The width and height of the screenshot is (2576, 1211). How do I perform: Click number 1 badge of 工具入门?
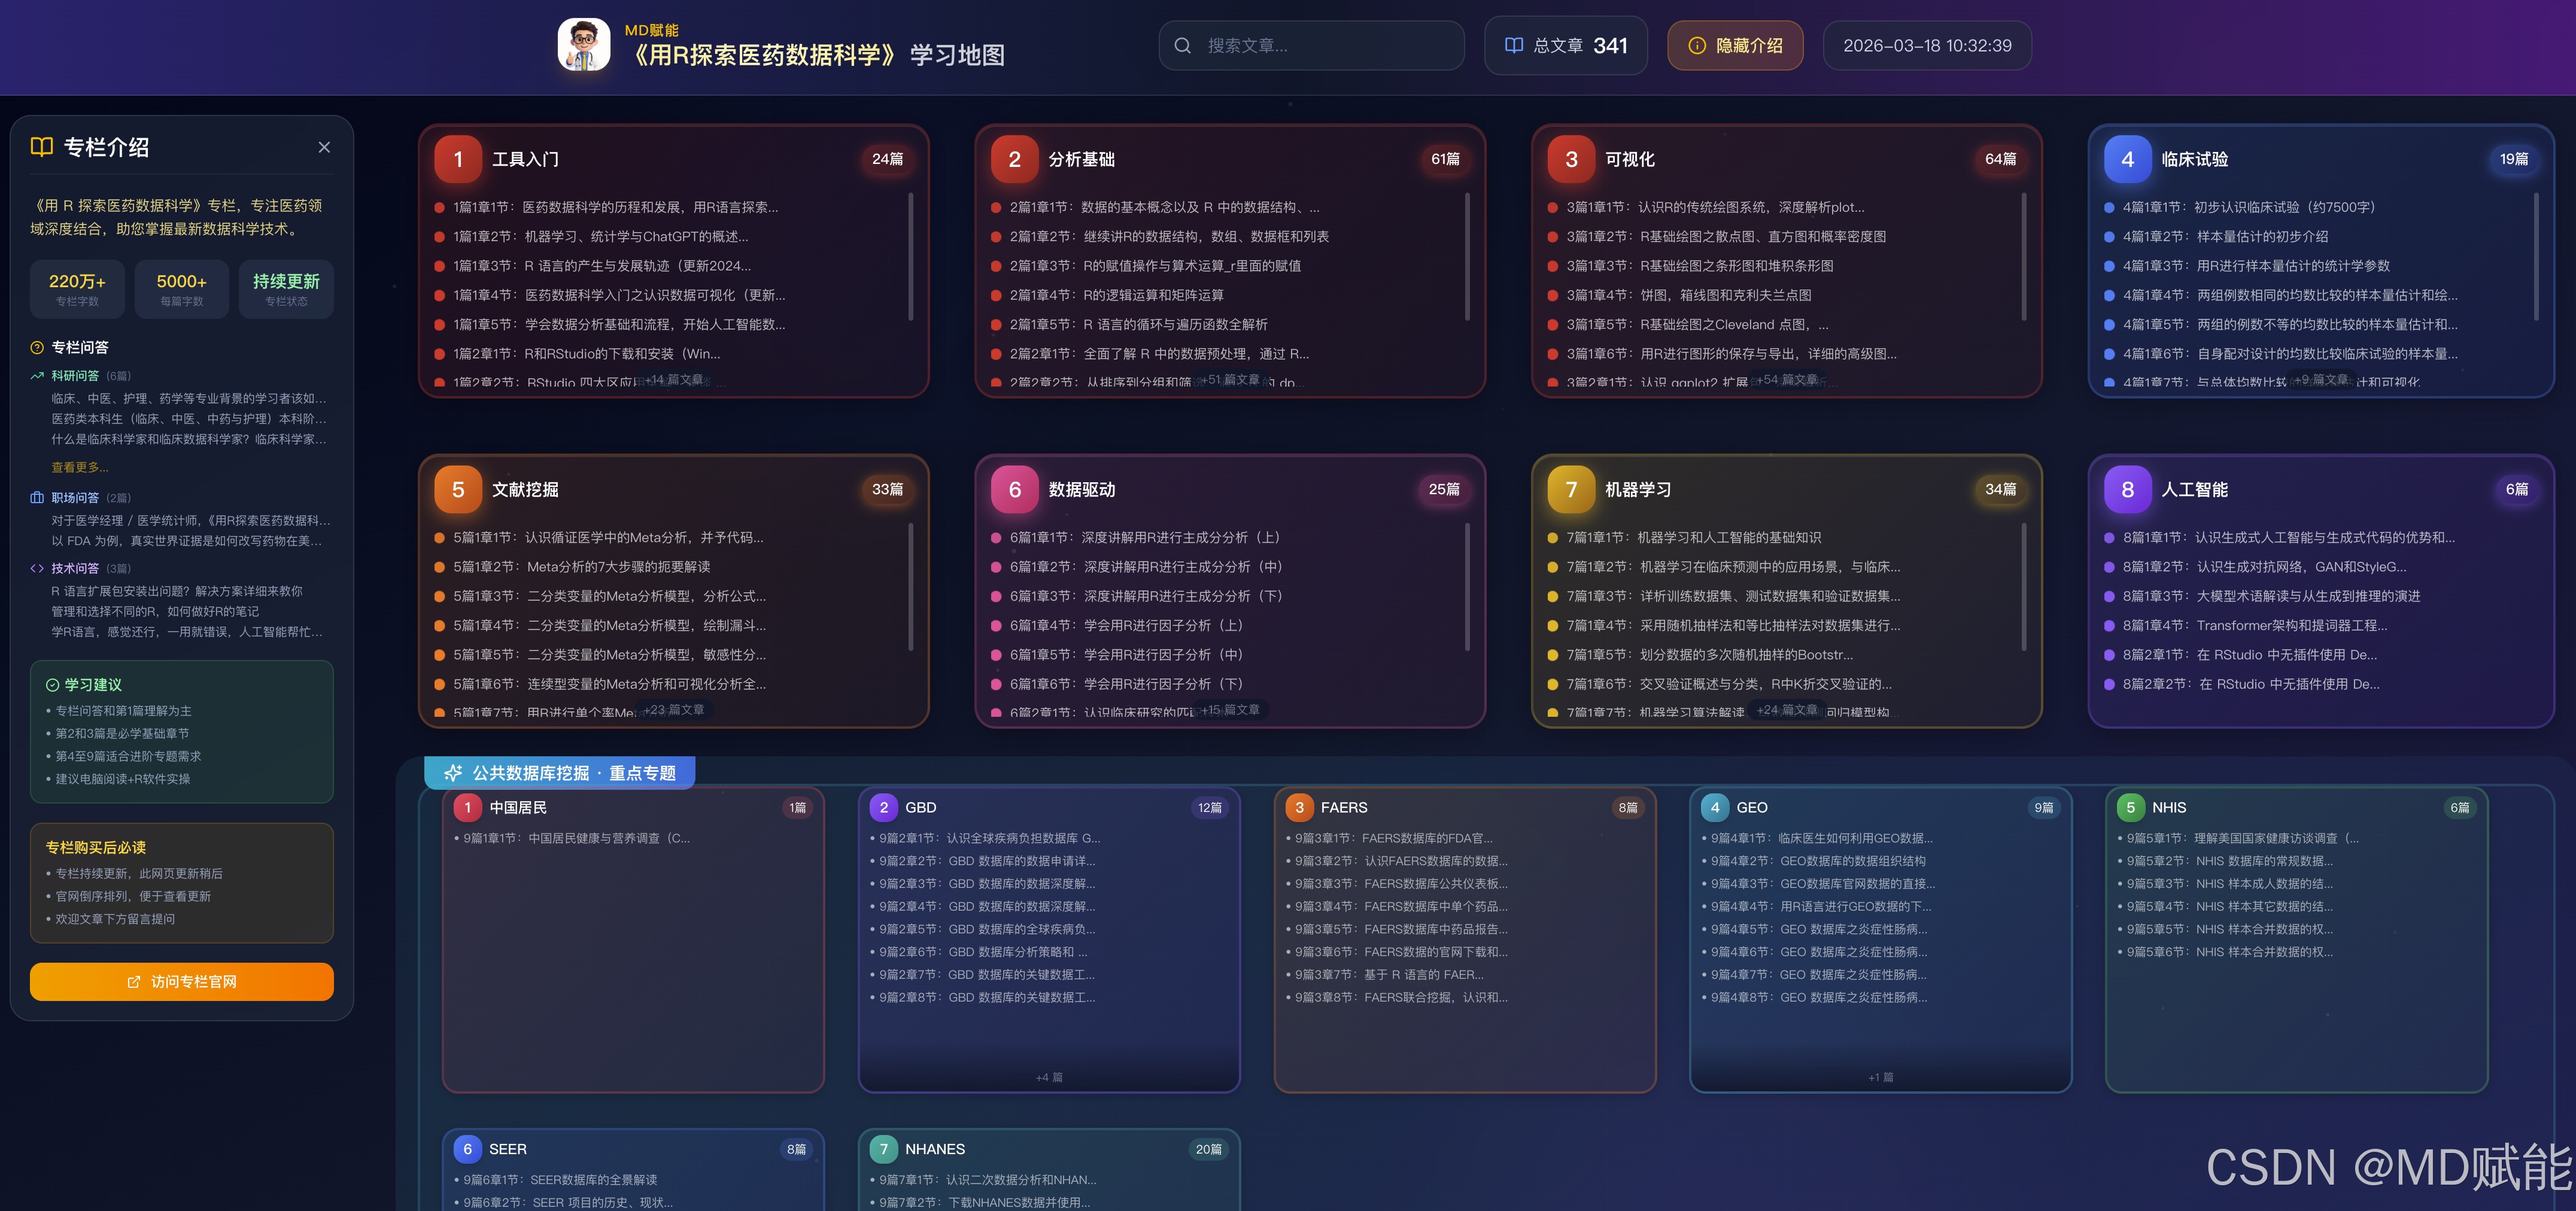click(458, 159)
